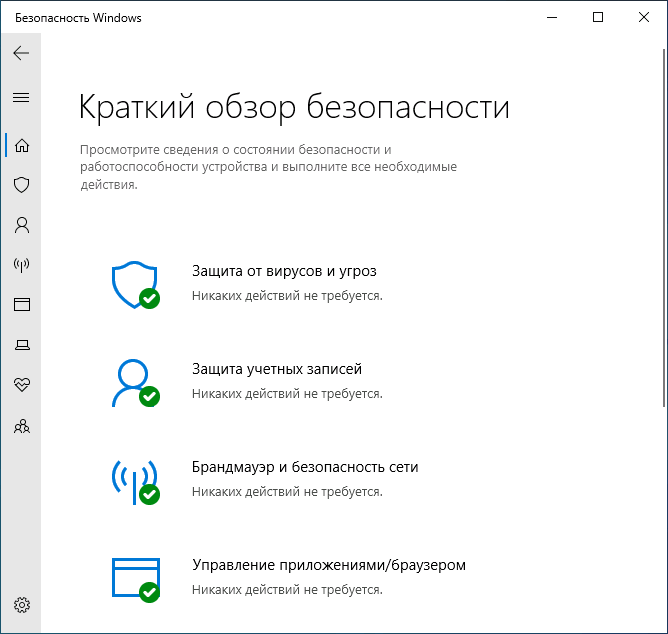
Task: Open the hamburger navigation menu
Action: point(21,98)
